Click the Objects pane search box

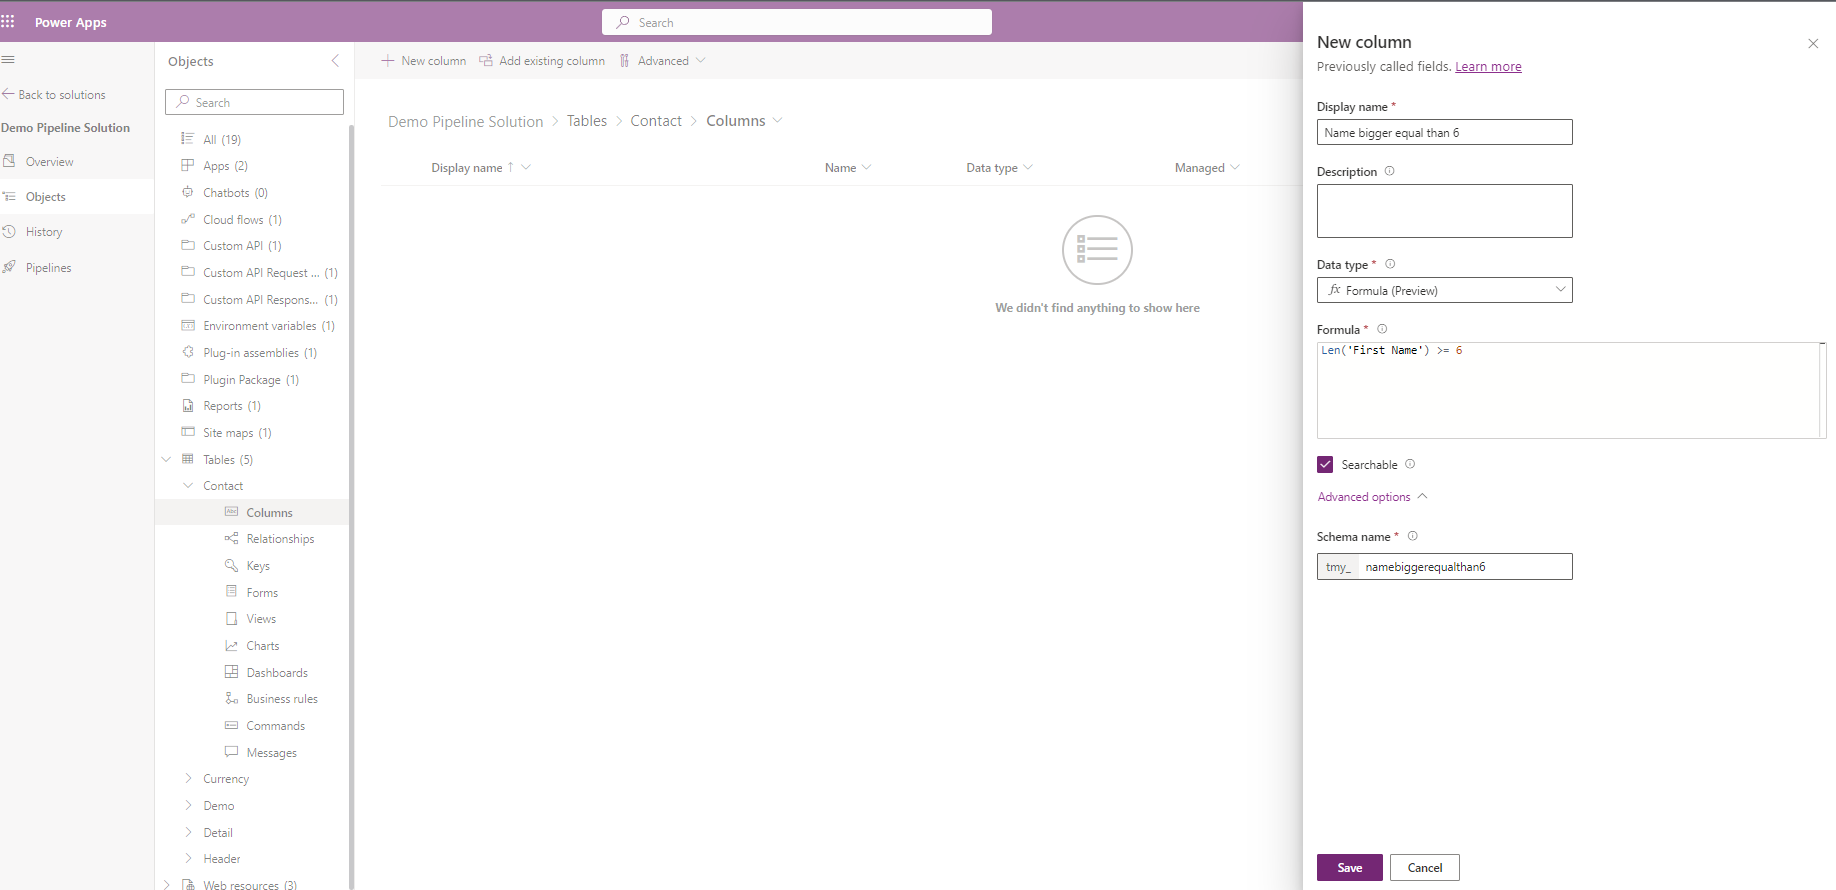254,102
